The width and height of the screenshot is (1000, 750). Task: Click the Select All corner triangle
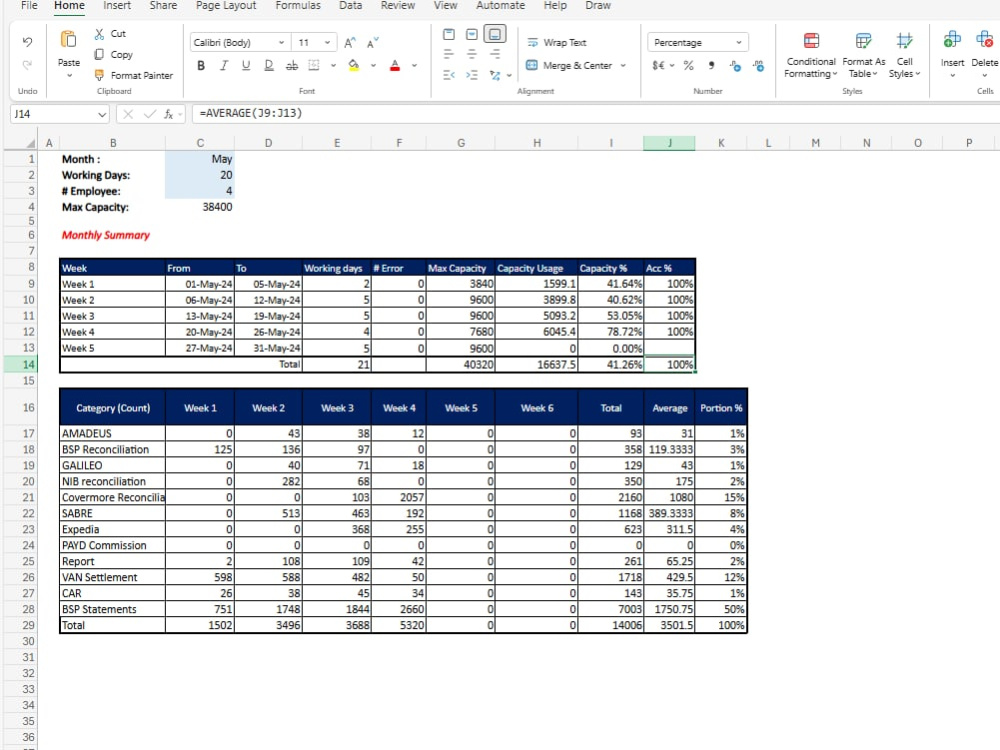coord(30,143)
